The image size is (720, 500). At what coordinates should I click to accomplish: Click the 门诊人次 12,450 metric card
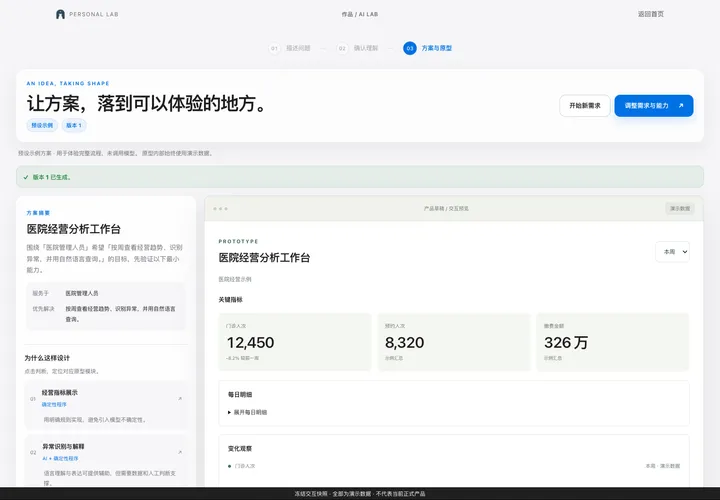click(x=295, y=342)
